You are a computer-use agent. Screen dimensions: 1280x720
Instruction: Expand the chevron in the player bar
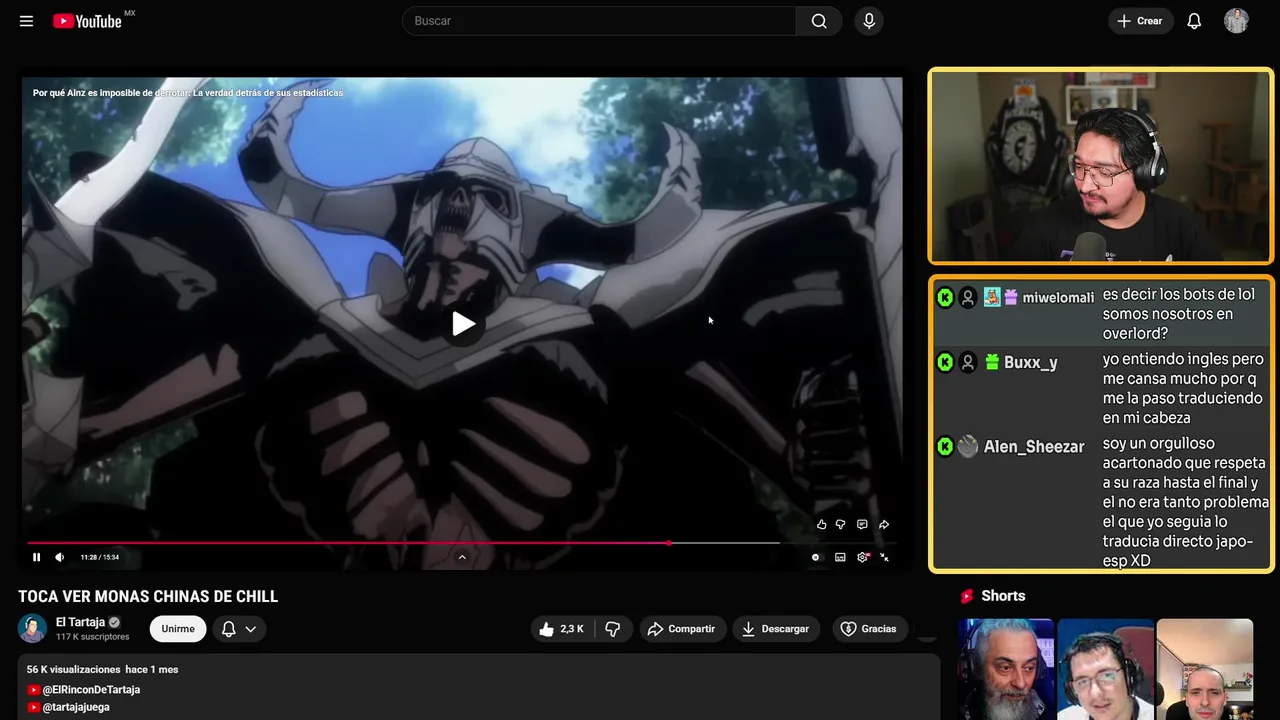coord(462,557)
